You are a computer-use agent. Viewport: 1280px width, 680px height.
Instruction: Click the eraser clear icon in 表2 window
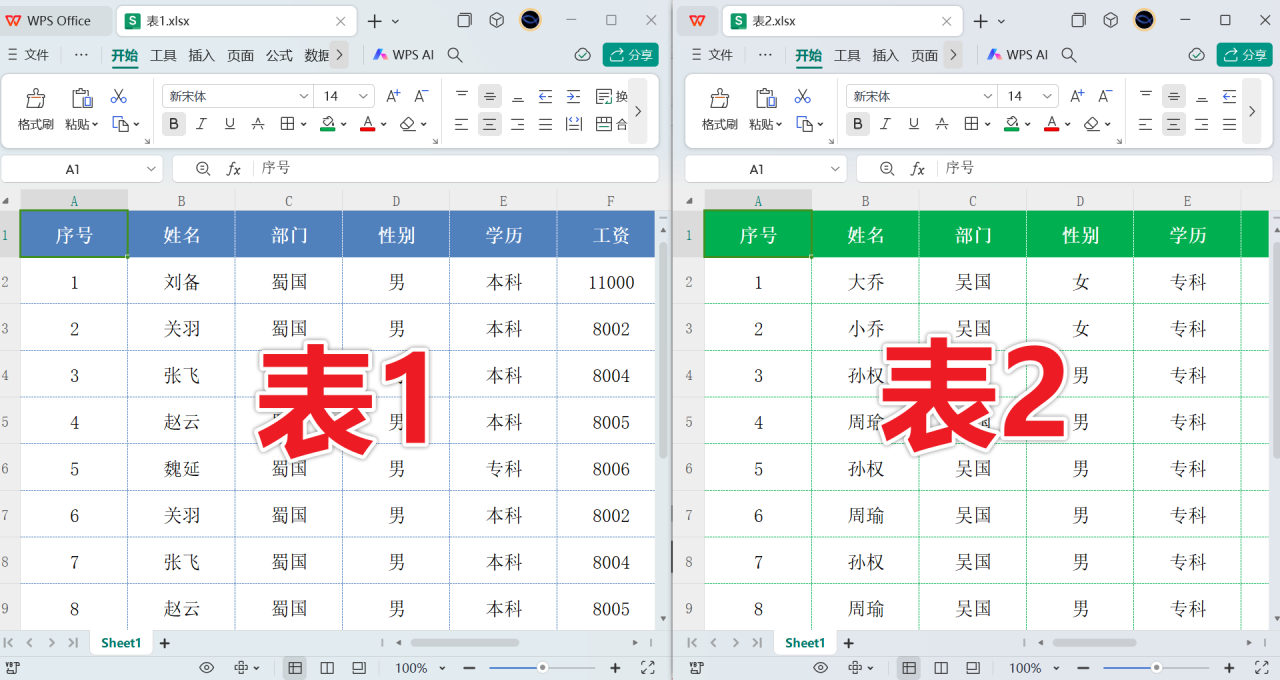[x=1091, y=124]
